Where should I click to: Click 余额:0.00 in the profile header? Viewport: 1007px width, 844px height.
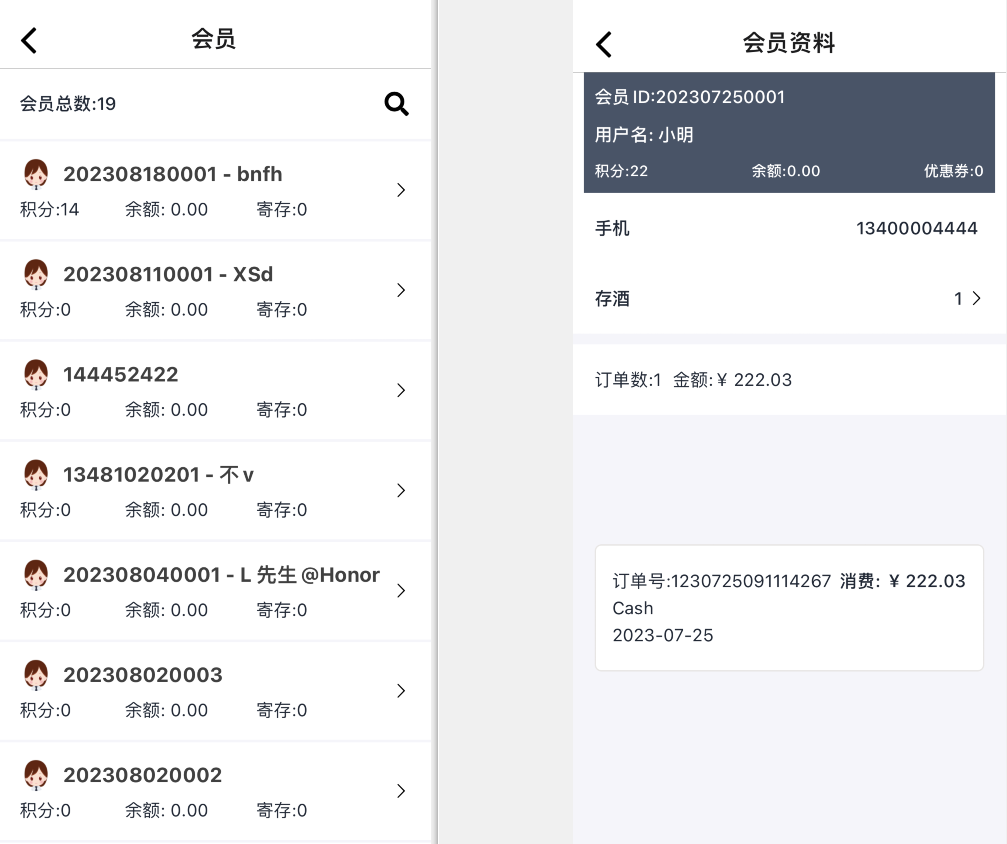click(785, 171)
